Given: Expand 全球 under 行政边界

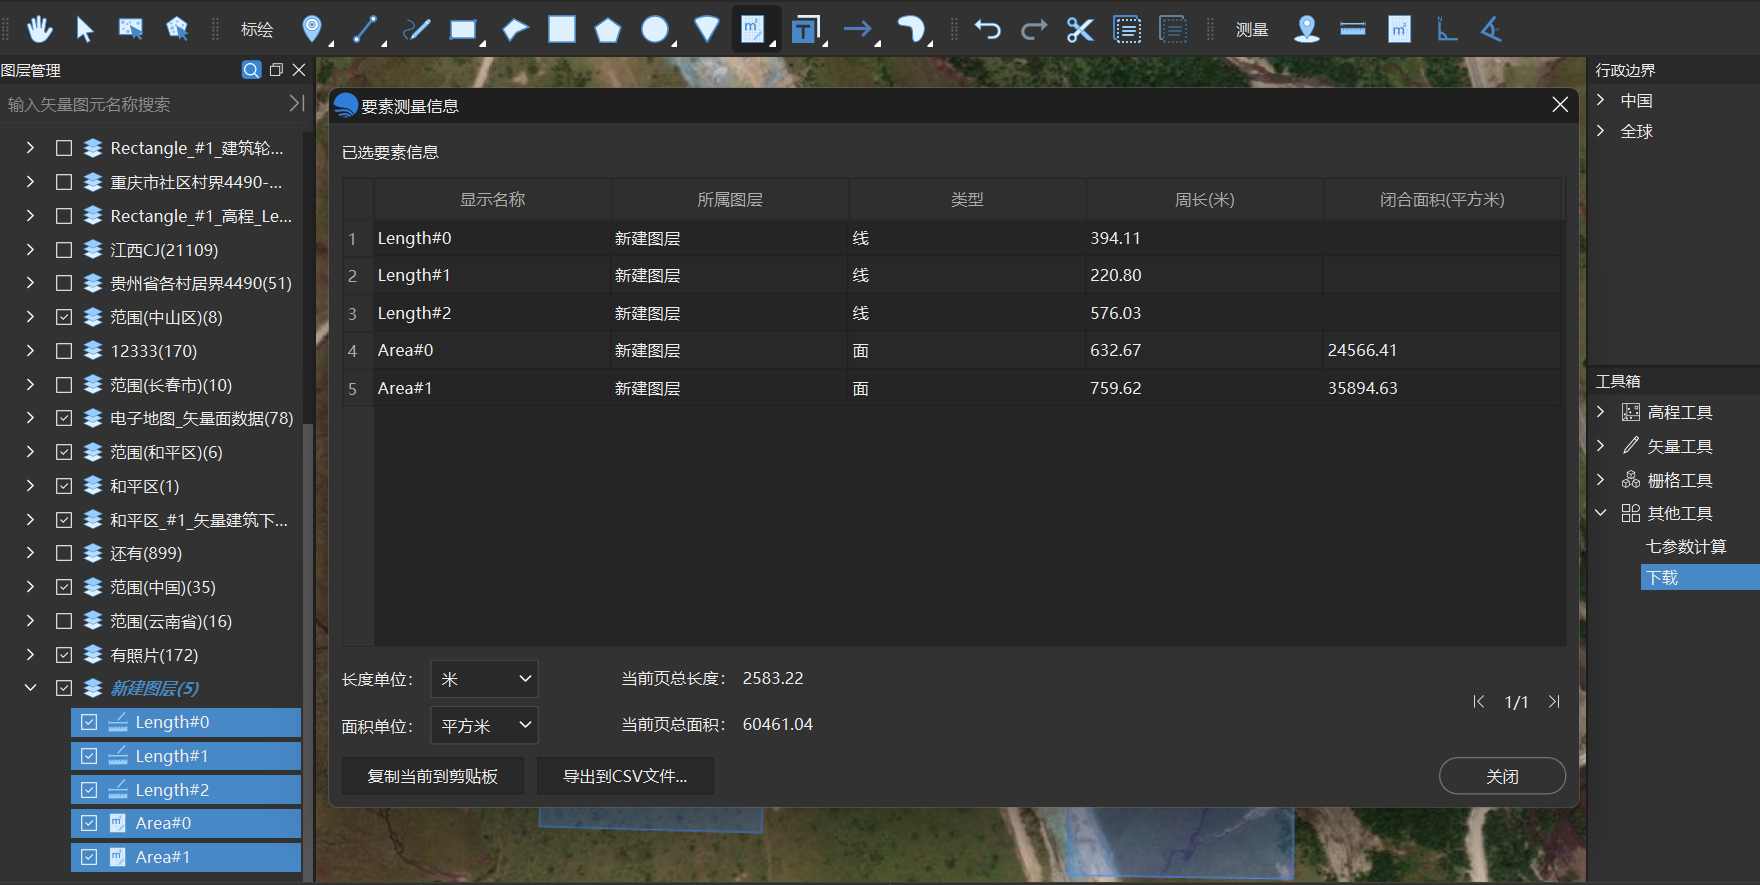Looking at the screenshot, I should (1600, 131).
